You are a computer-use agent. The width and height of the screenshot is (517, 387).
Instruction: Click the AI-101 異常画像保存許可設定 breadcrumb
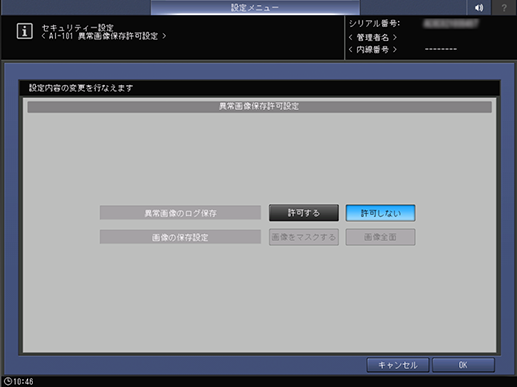tap(103, 36)
